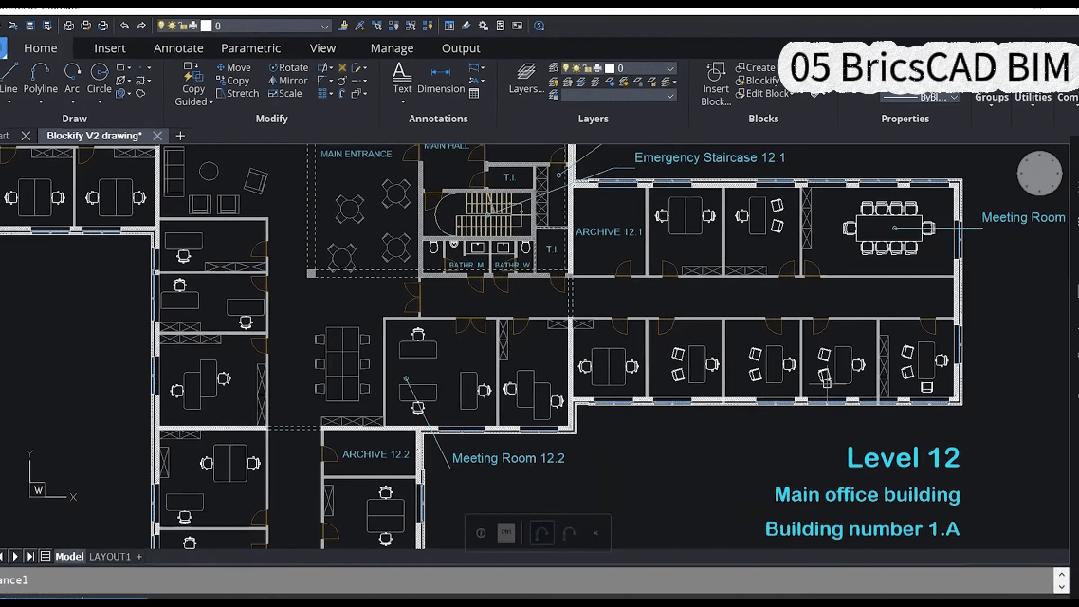Click Edit Block button

click(762, 94)
